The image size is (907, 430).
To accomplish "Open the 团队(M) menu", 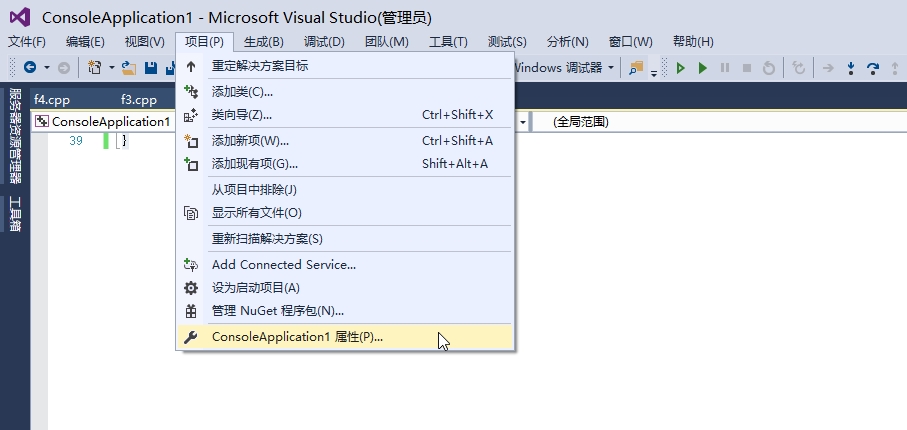I will [x=386, y=42].
